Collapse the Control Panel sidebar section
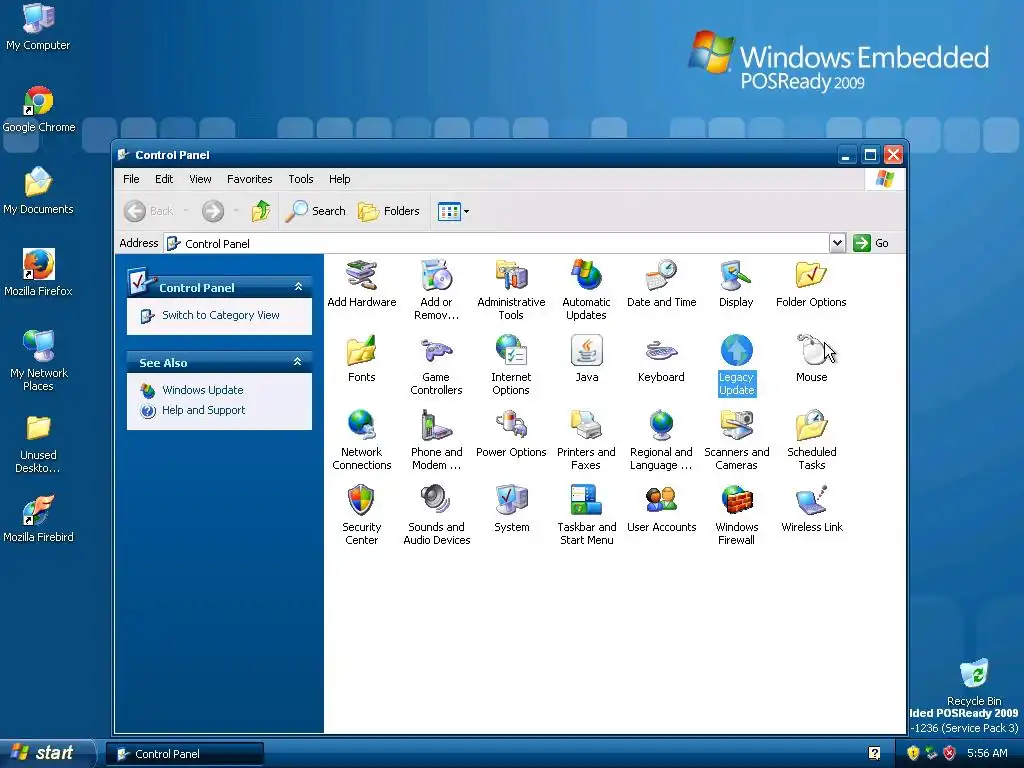This screenshot has width=1024, height=768. coord(298,287)
